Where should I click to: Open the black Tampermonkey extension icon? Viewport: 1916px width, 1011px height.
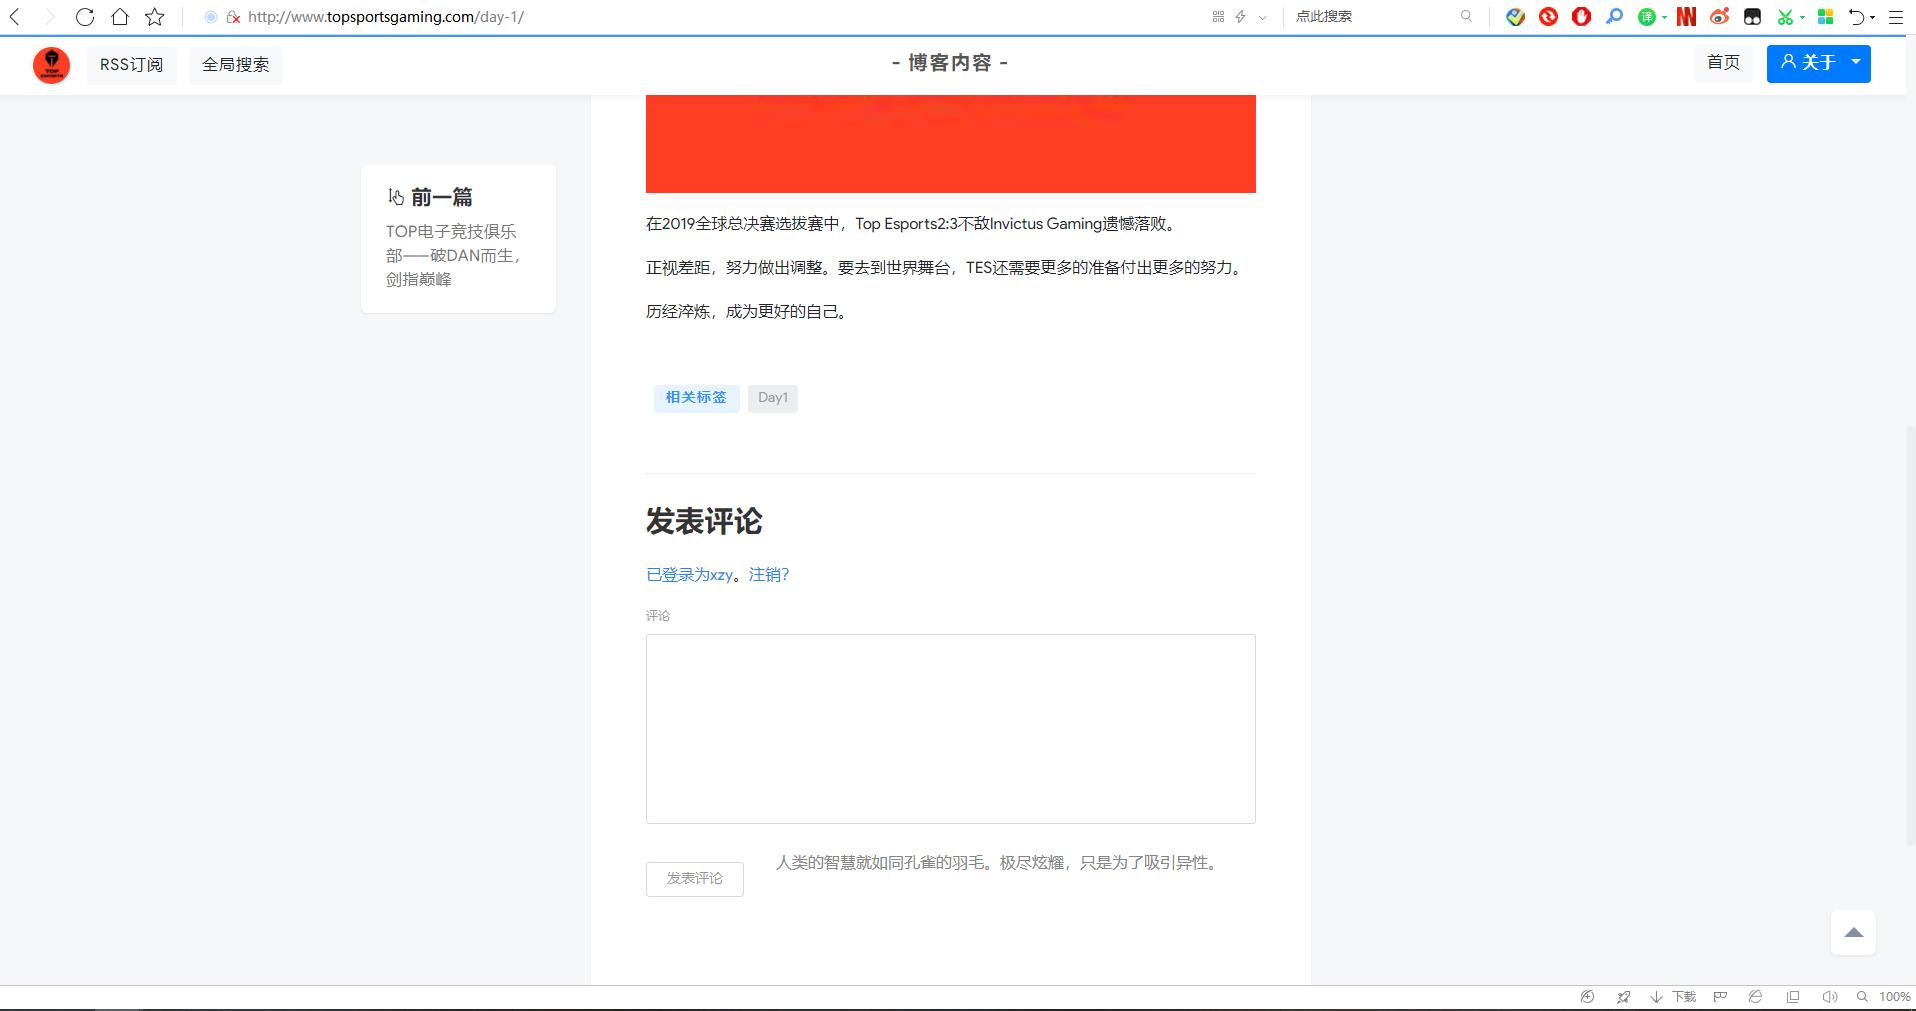(x=1752, y=17)
